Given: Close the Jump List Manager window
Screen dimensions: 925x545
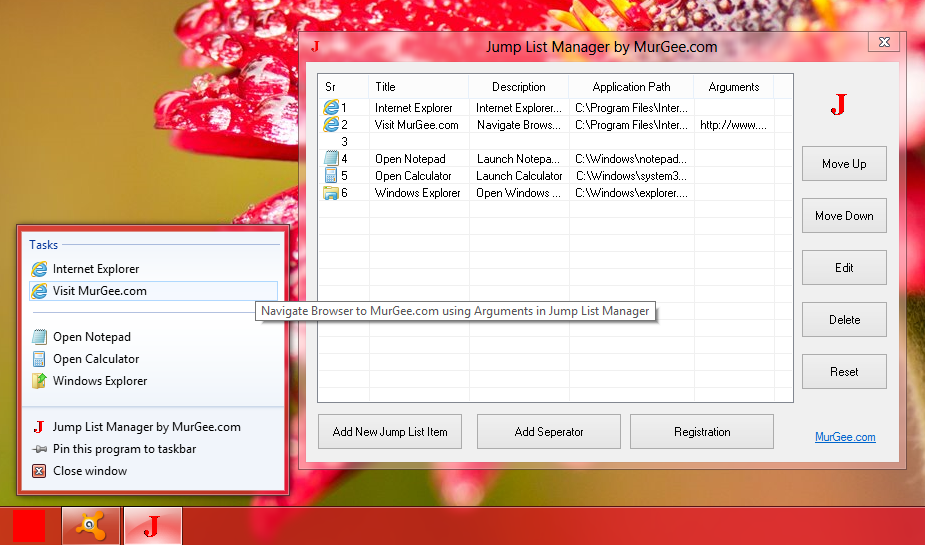Looking at the screenshot, I should (x=884, y=42).
